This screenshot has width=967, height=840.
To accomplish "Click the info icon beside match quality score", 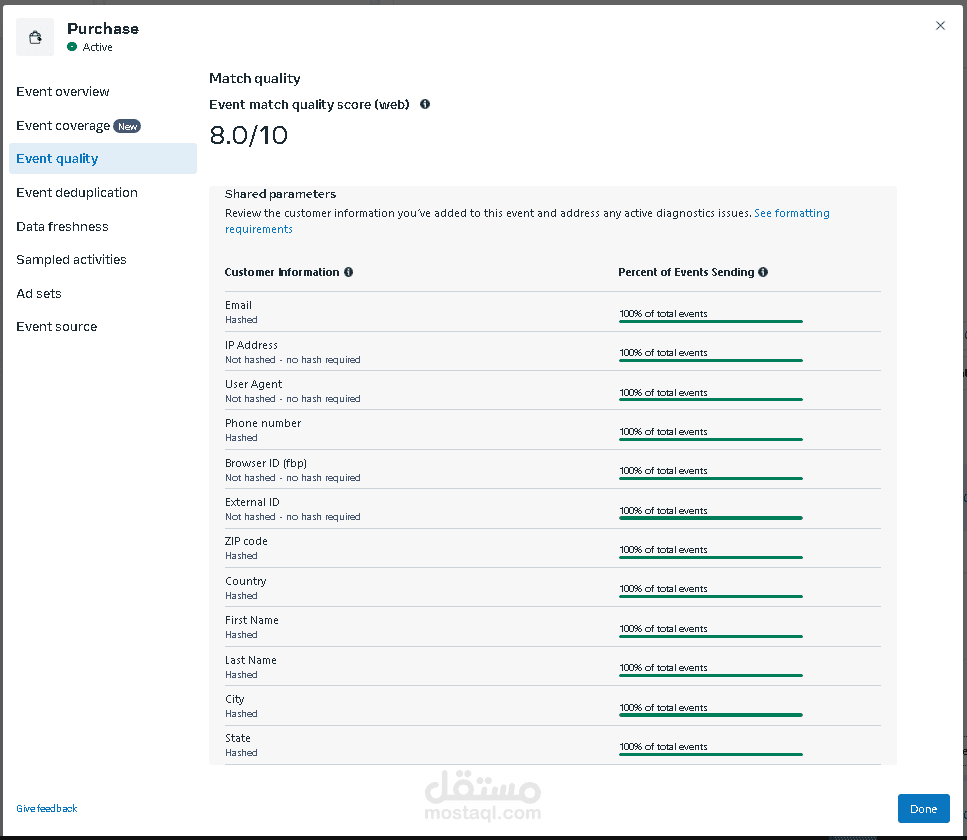I will 425,104.
